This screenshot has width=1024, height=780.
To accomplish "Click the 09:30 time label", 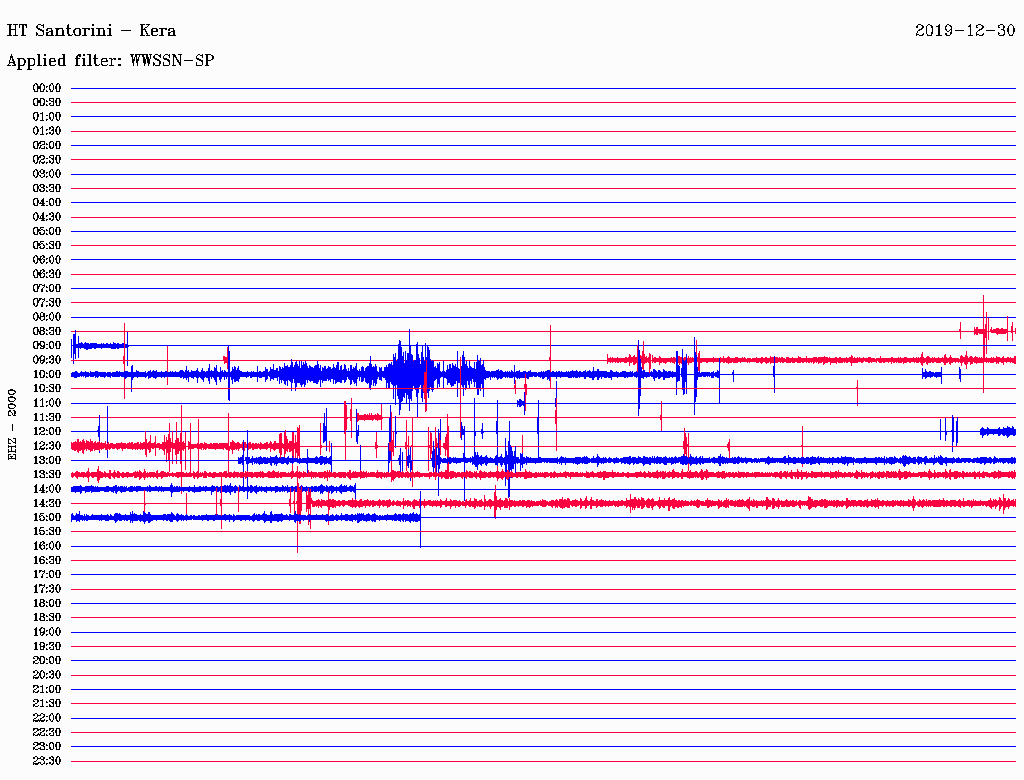I will (x=47, y=360).
